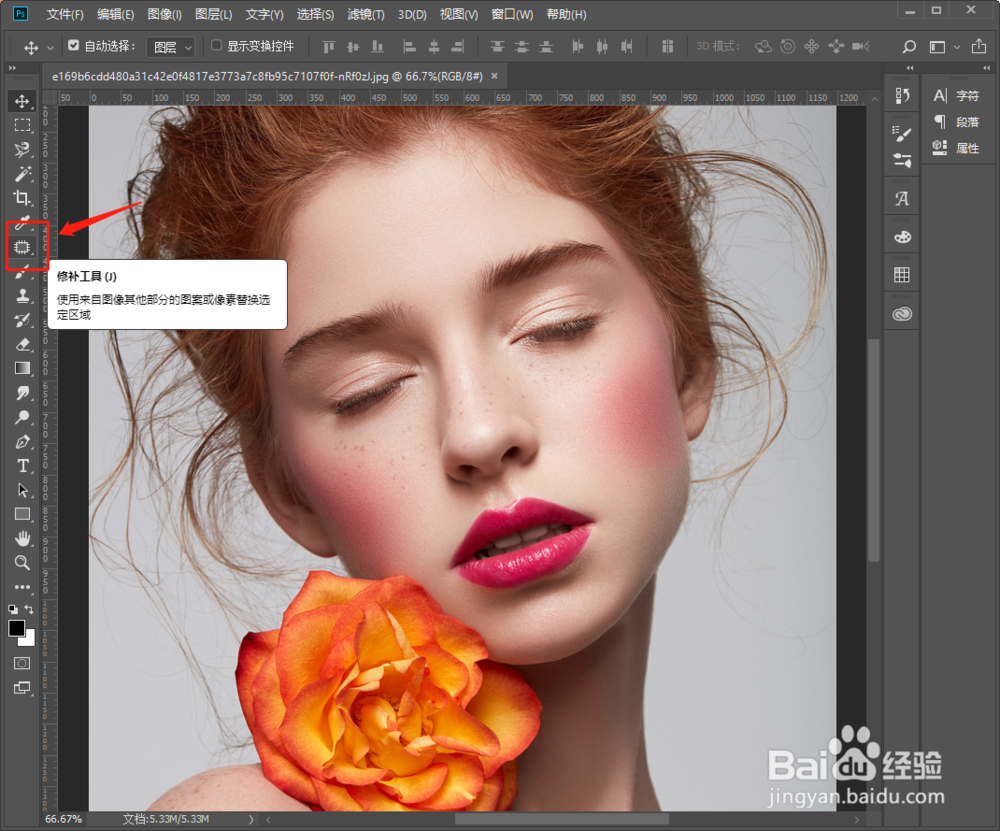The width and height of the screenshot is (1000, 831).
Task: Select the Crop tool
Action: (22, 198)
